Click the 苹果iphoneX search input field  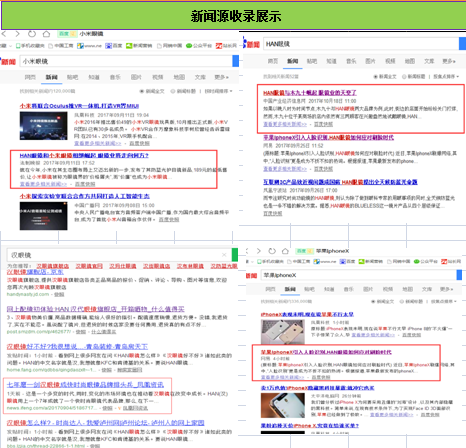point(359,275)
